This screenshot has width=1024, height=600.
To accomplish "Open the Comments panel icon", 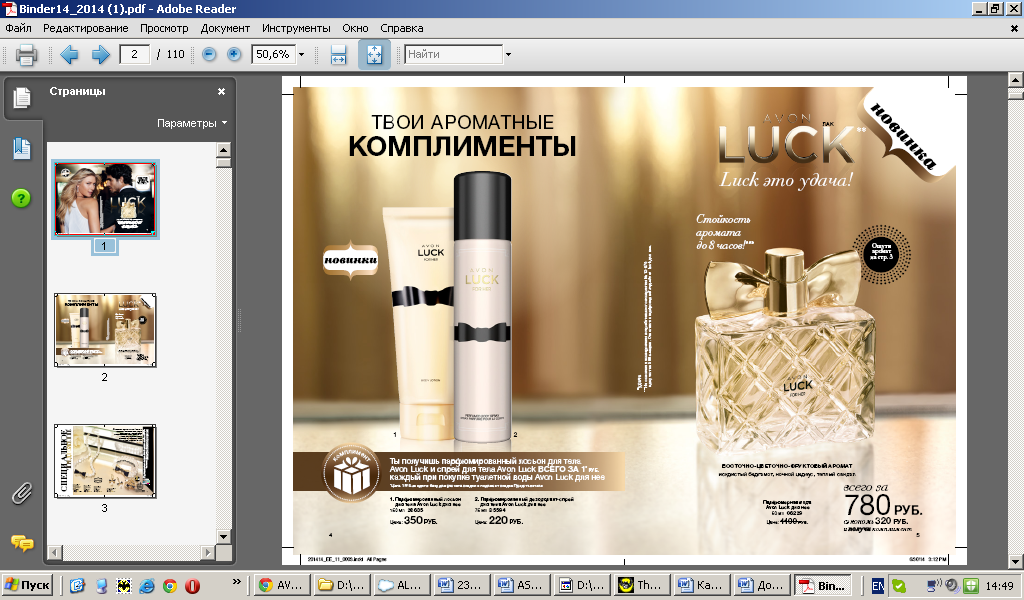I will tap(22, 543).
